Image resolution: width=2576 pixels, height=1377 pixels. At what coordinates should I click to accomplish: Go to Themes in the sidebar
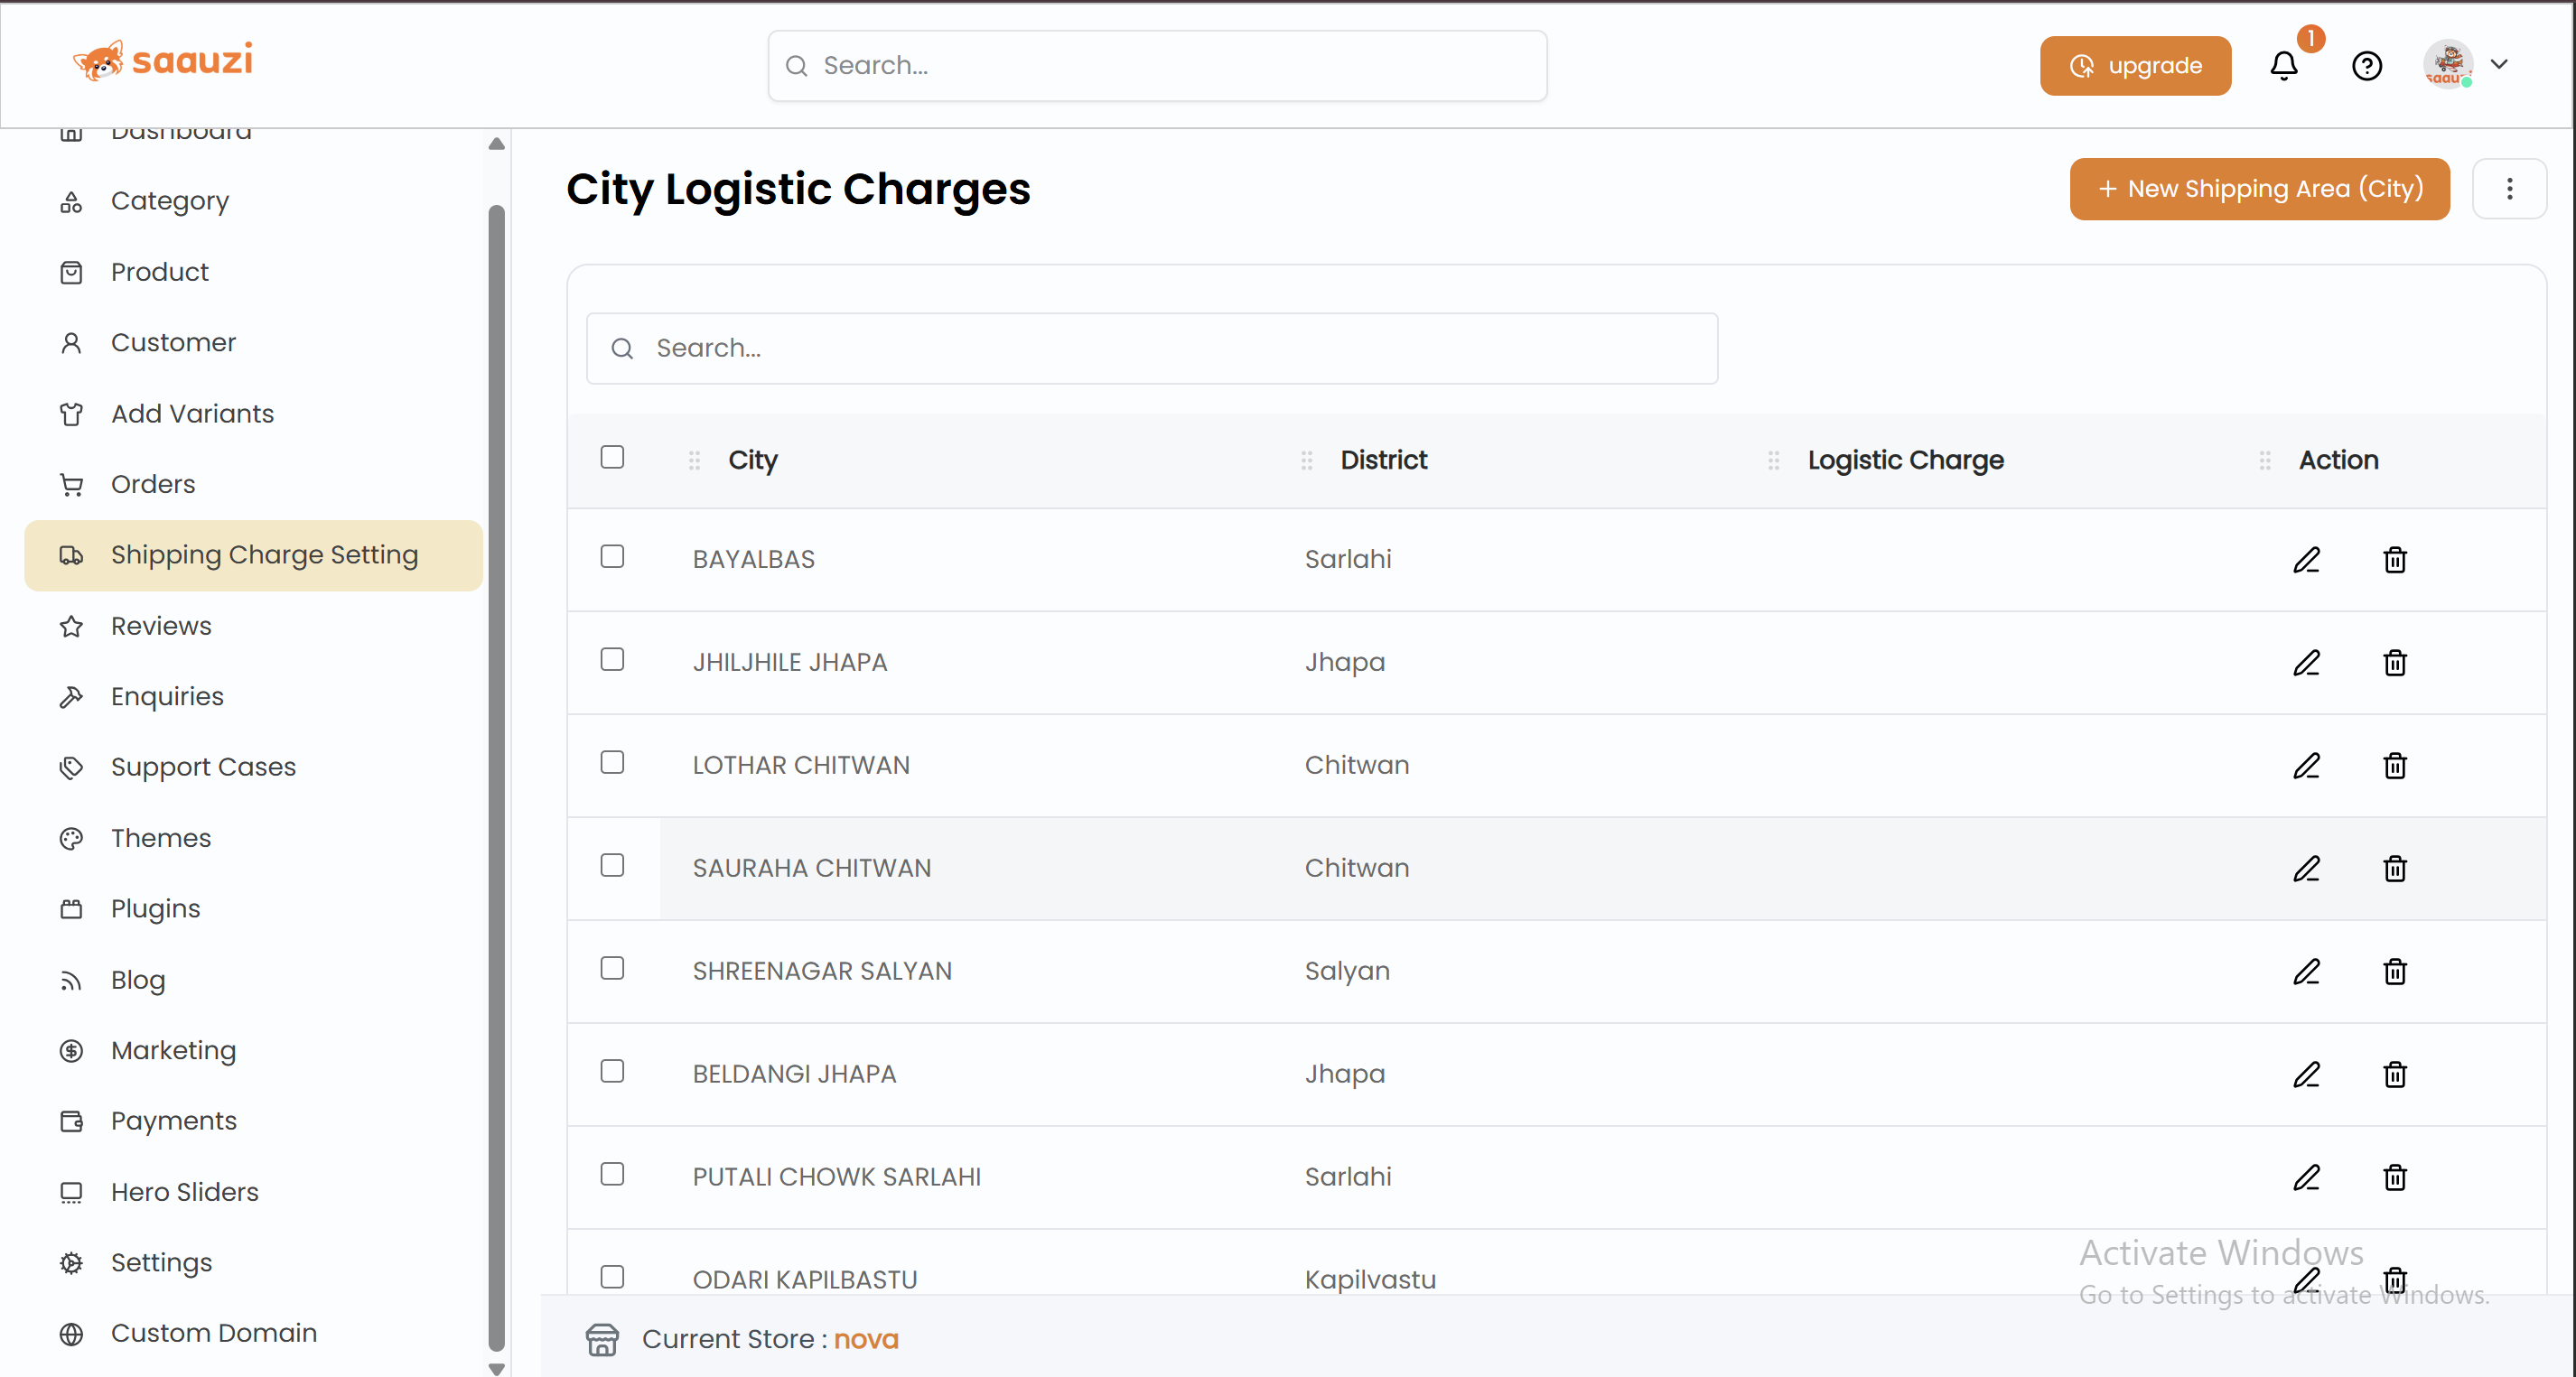[x=161, y=838]
